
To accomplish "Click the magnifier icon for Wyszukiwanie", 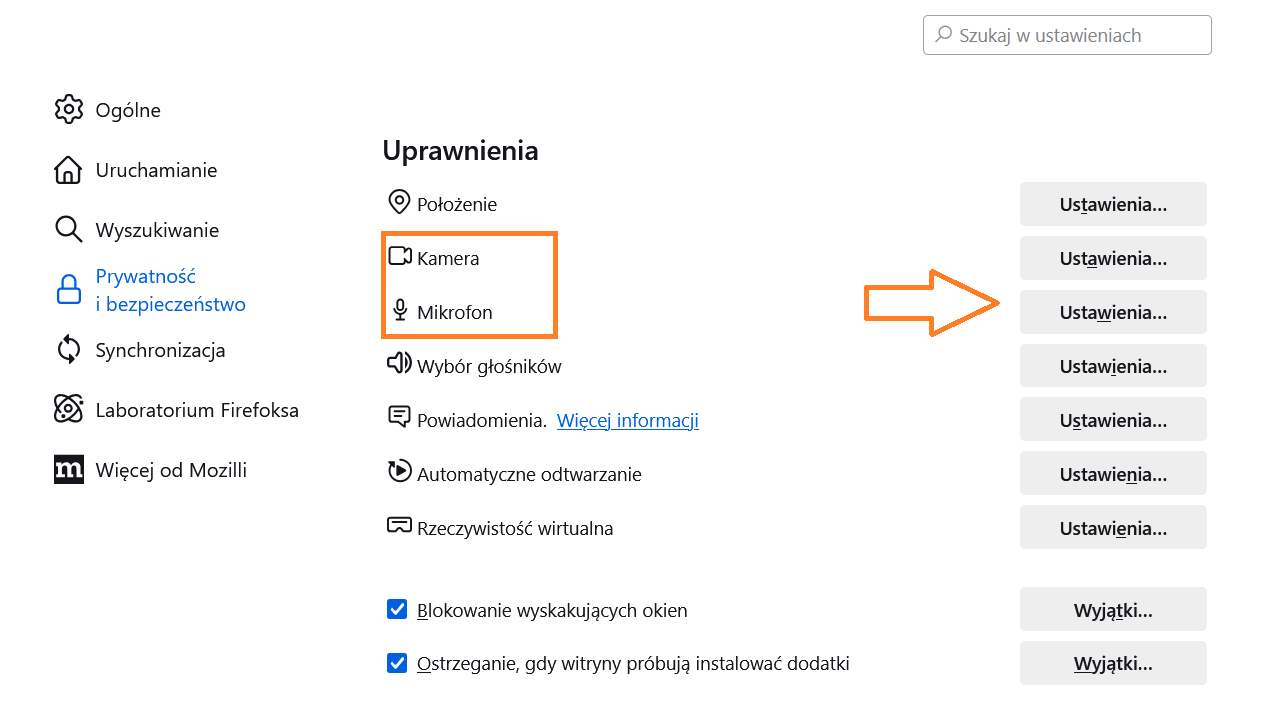I will (68, 230).
